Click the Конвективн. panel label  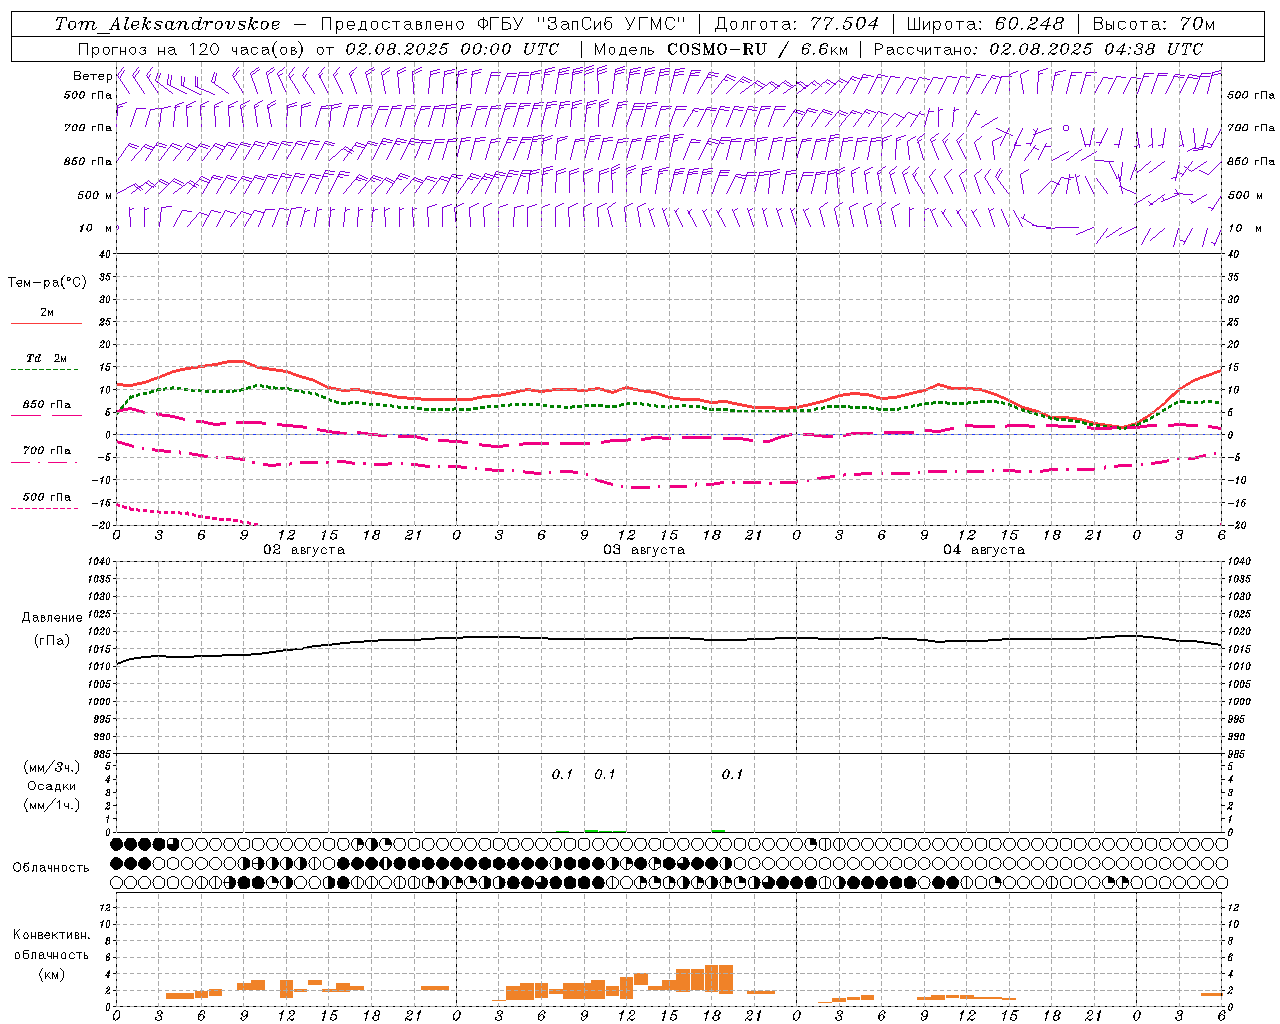(51, 935)
